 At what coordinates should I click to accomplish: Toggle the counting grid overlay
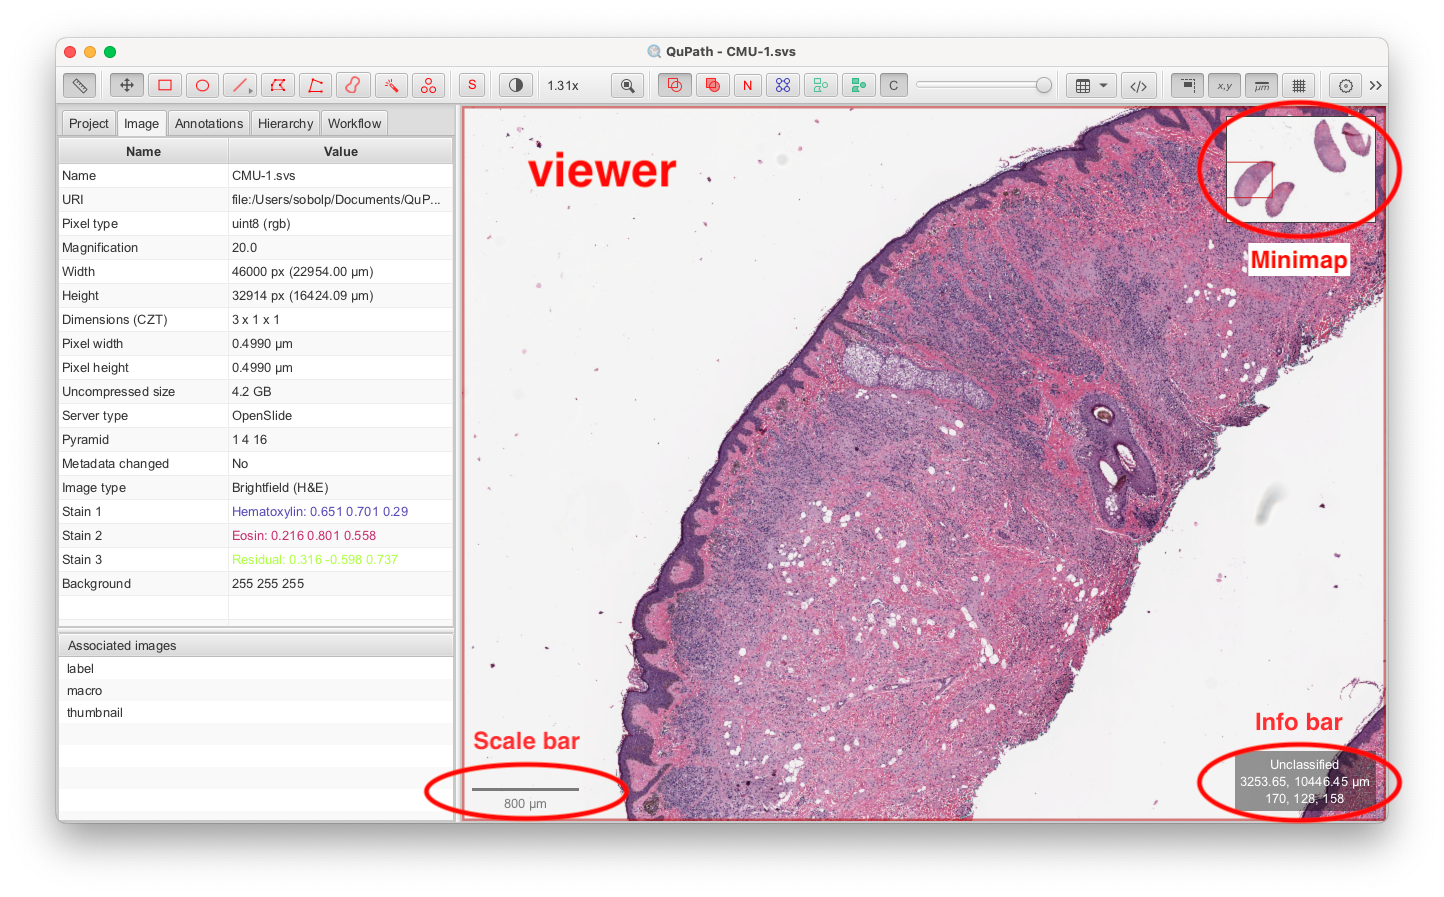click(1299, 85)
